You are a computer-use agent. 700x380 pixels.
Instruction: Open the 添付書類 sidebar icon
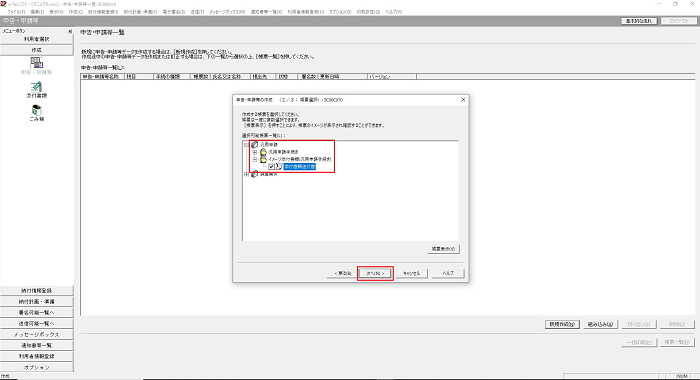[x=37, y=87]
